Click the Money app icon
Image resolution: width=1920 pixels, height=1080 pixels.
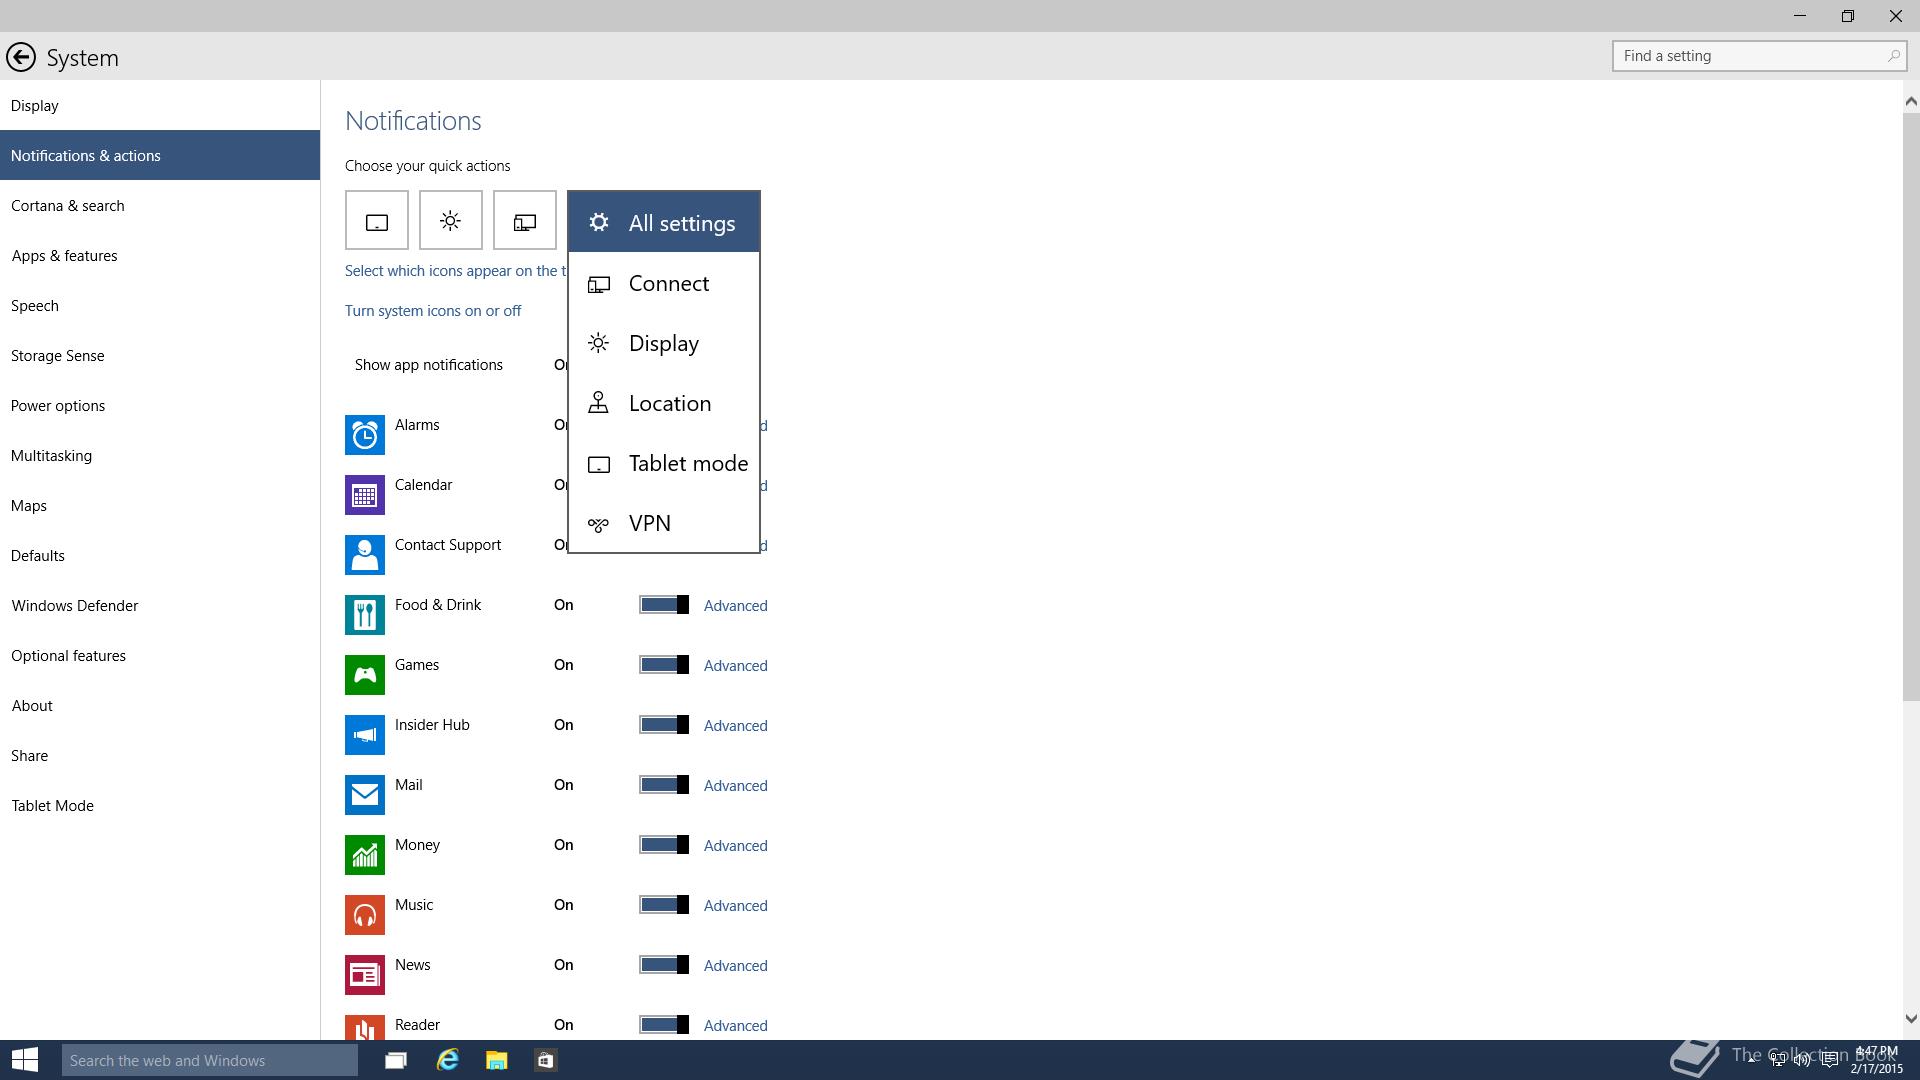click(365, 855)
